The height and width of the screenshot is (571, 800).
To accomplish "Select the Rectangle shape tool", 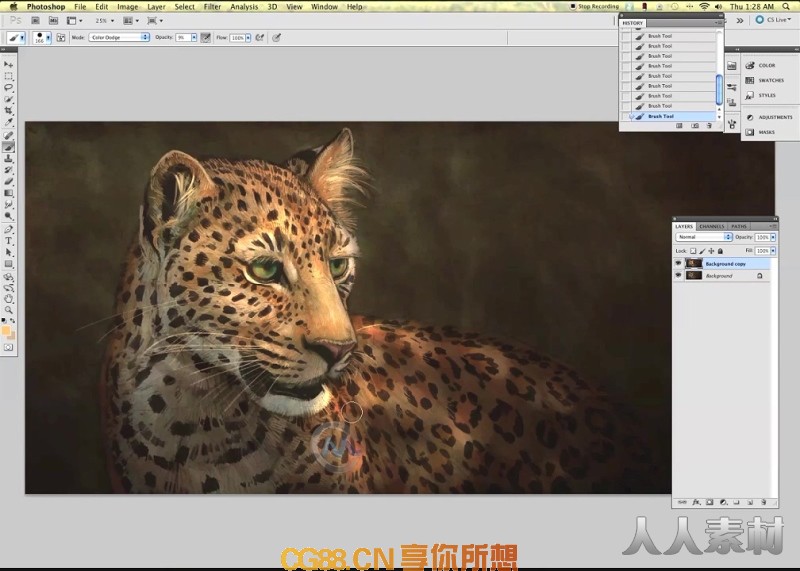I will coord(8,264).
